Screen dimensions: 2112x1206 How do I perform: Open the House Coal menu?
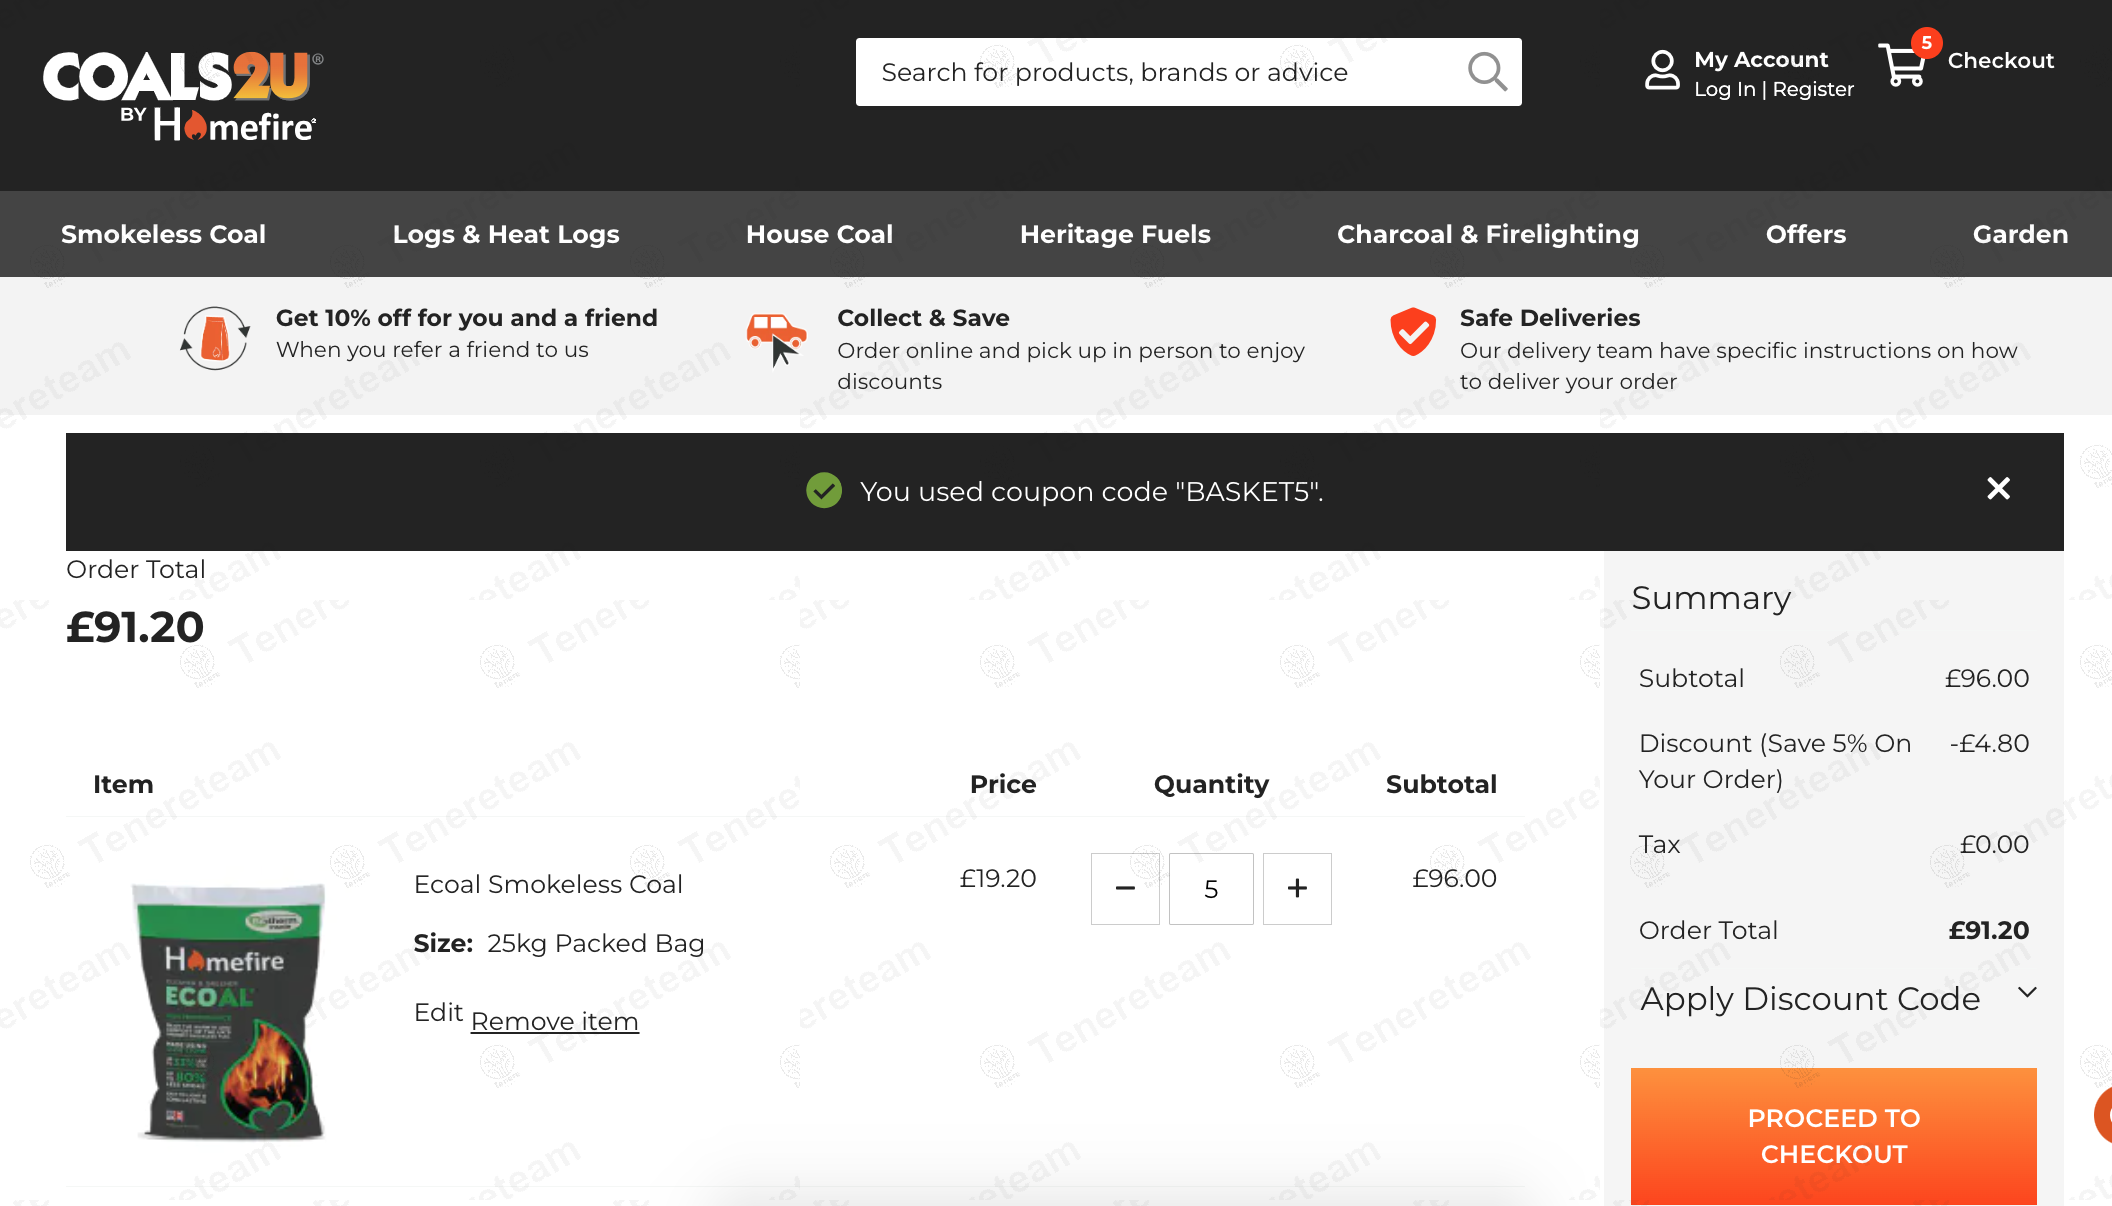[x=819, y=234]
